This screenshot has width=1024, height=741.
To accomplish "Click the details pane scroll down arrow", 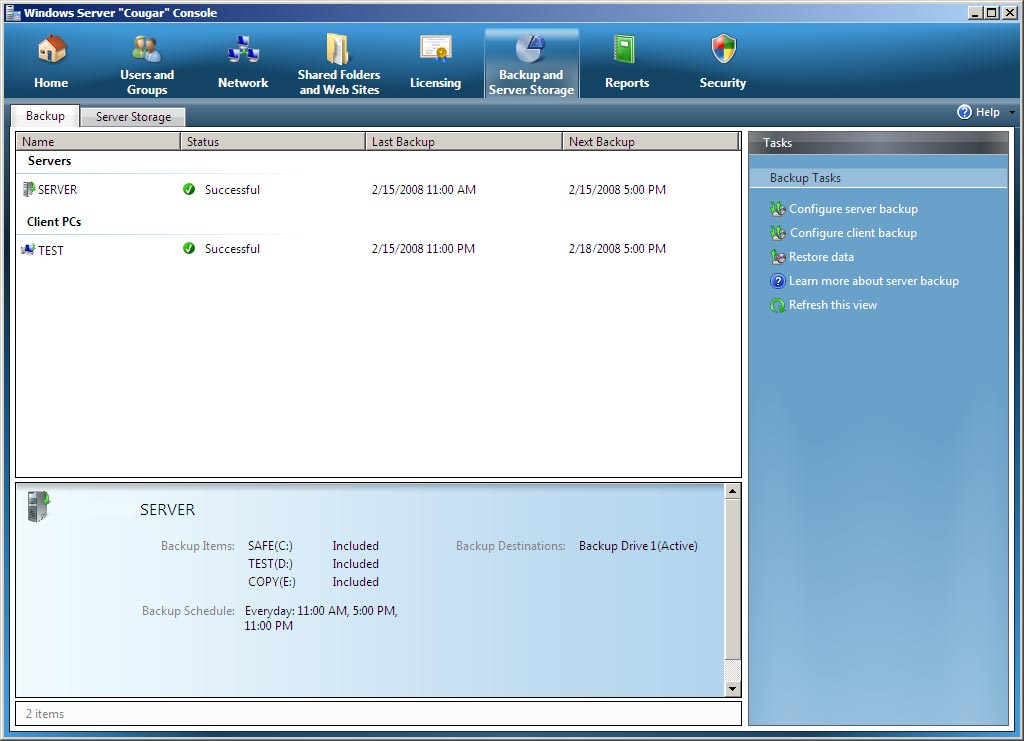I will pos(732,689).
